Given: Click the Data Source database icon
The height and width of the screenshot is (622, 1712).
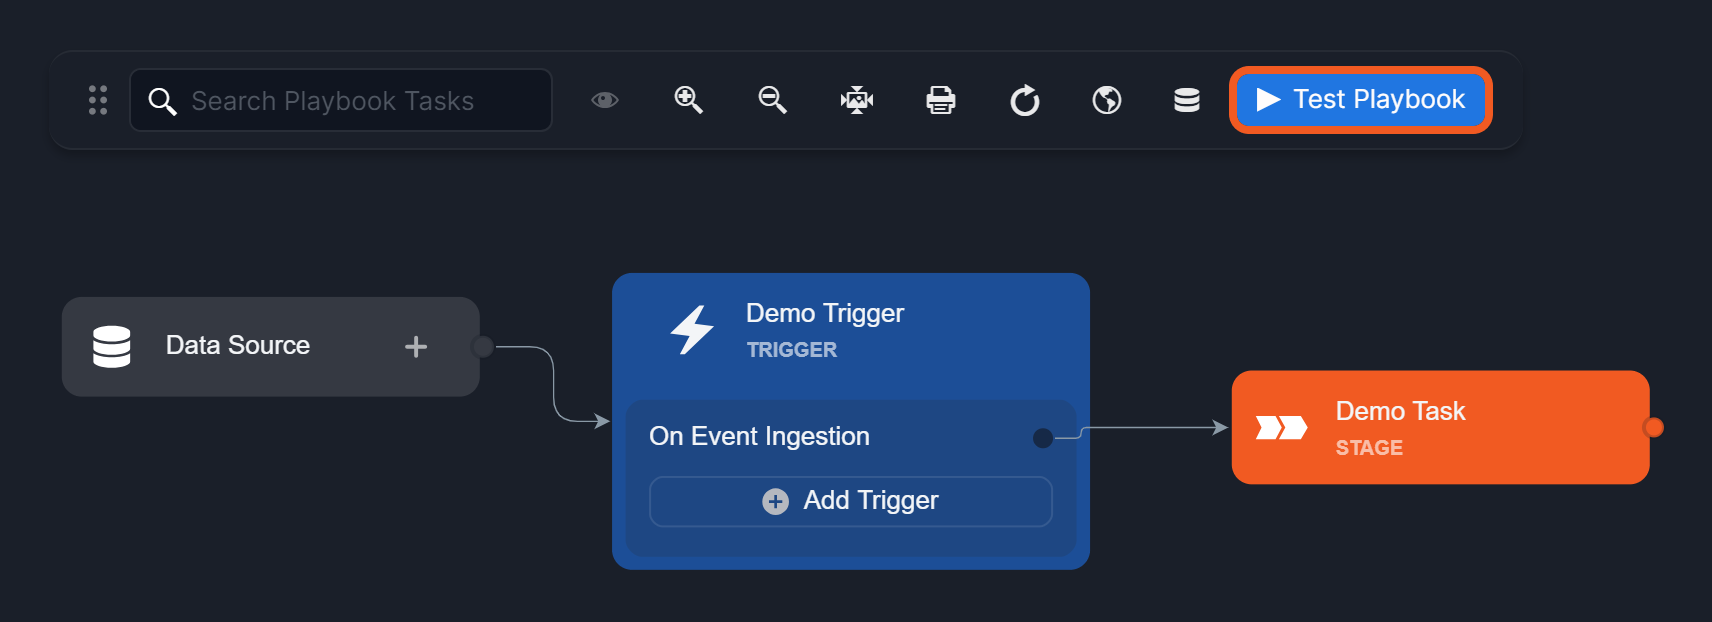Looking at the screenshot, I should [x=112, y=347].
